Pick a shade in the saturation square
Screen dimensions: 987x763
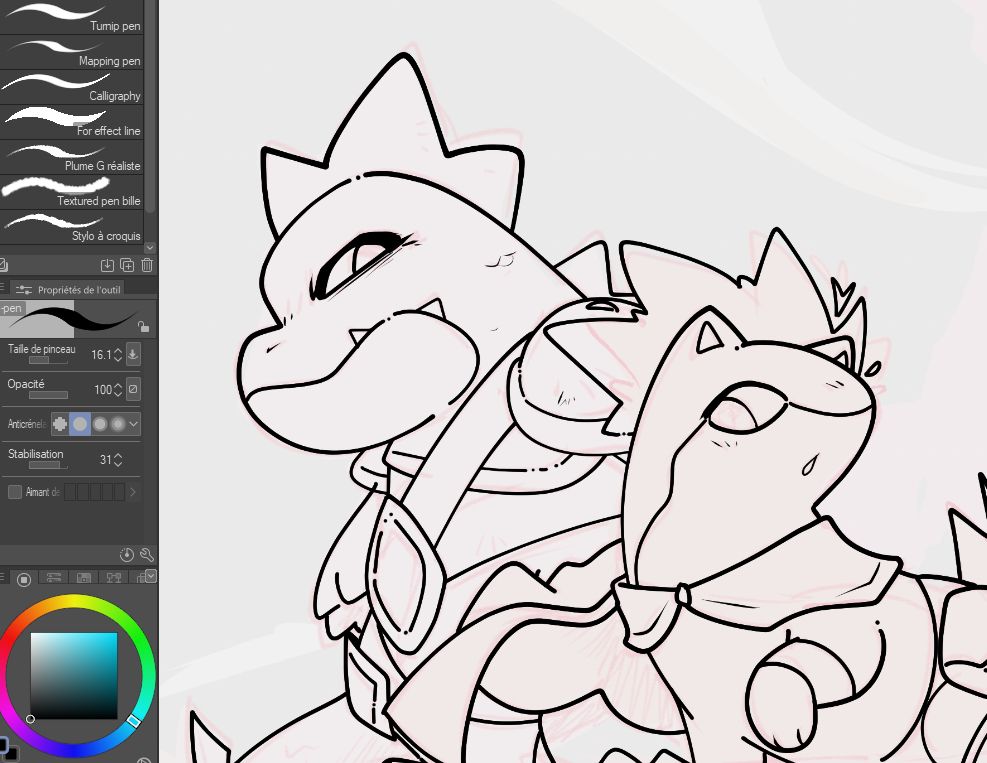point(74,675)
